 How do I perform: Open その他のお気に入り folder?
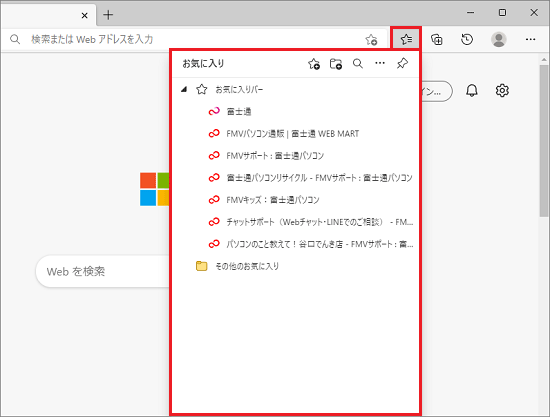tap(296, 266)
